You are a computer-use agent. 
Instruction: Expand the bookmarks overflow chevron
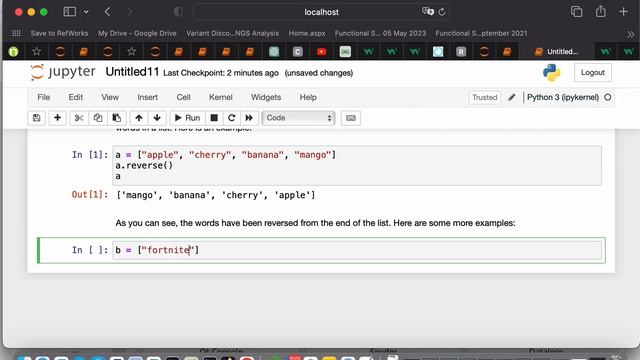pos(631,34)
